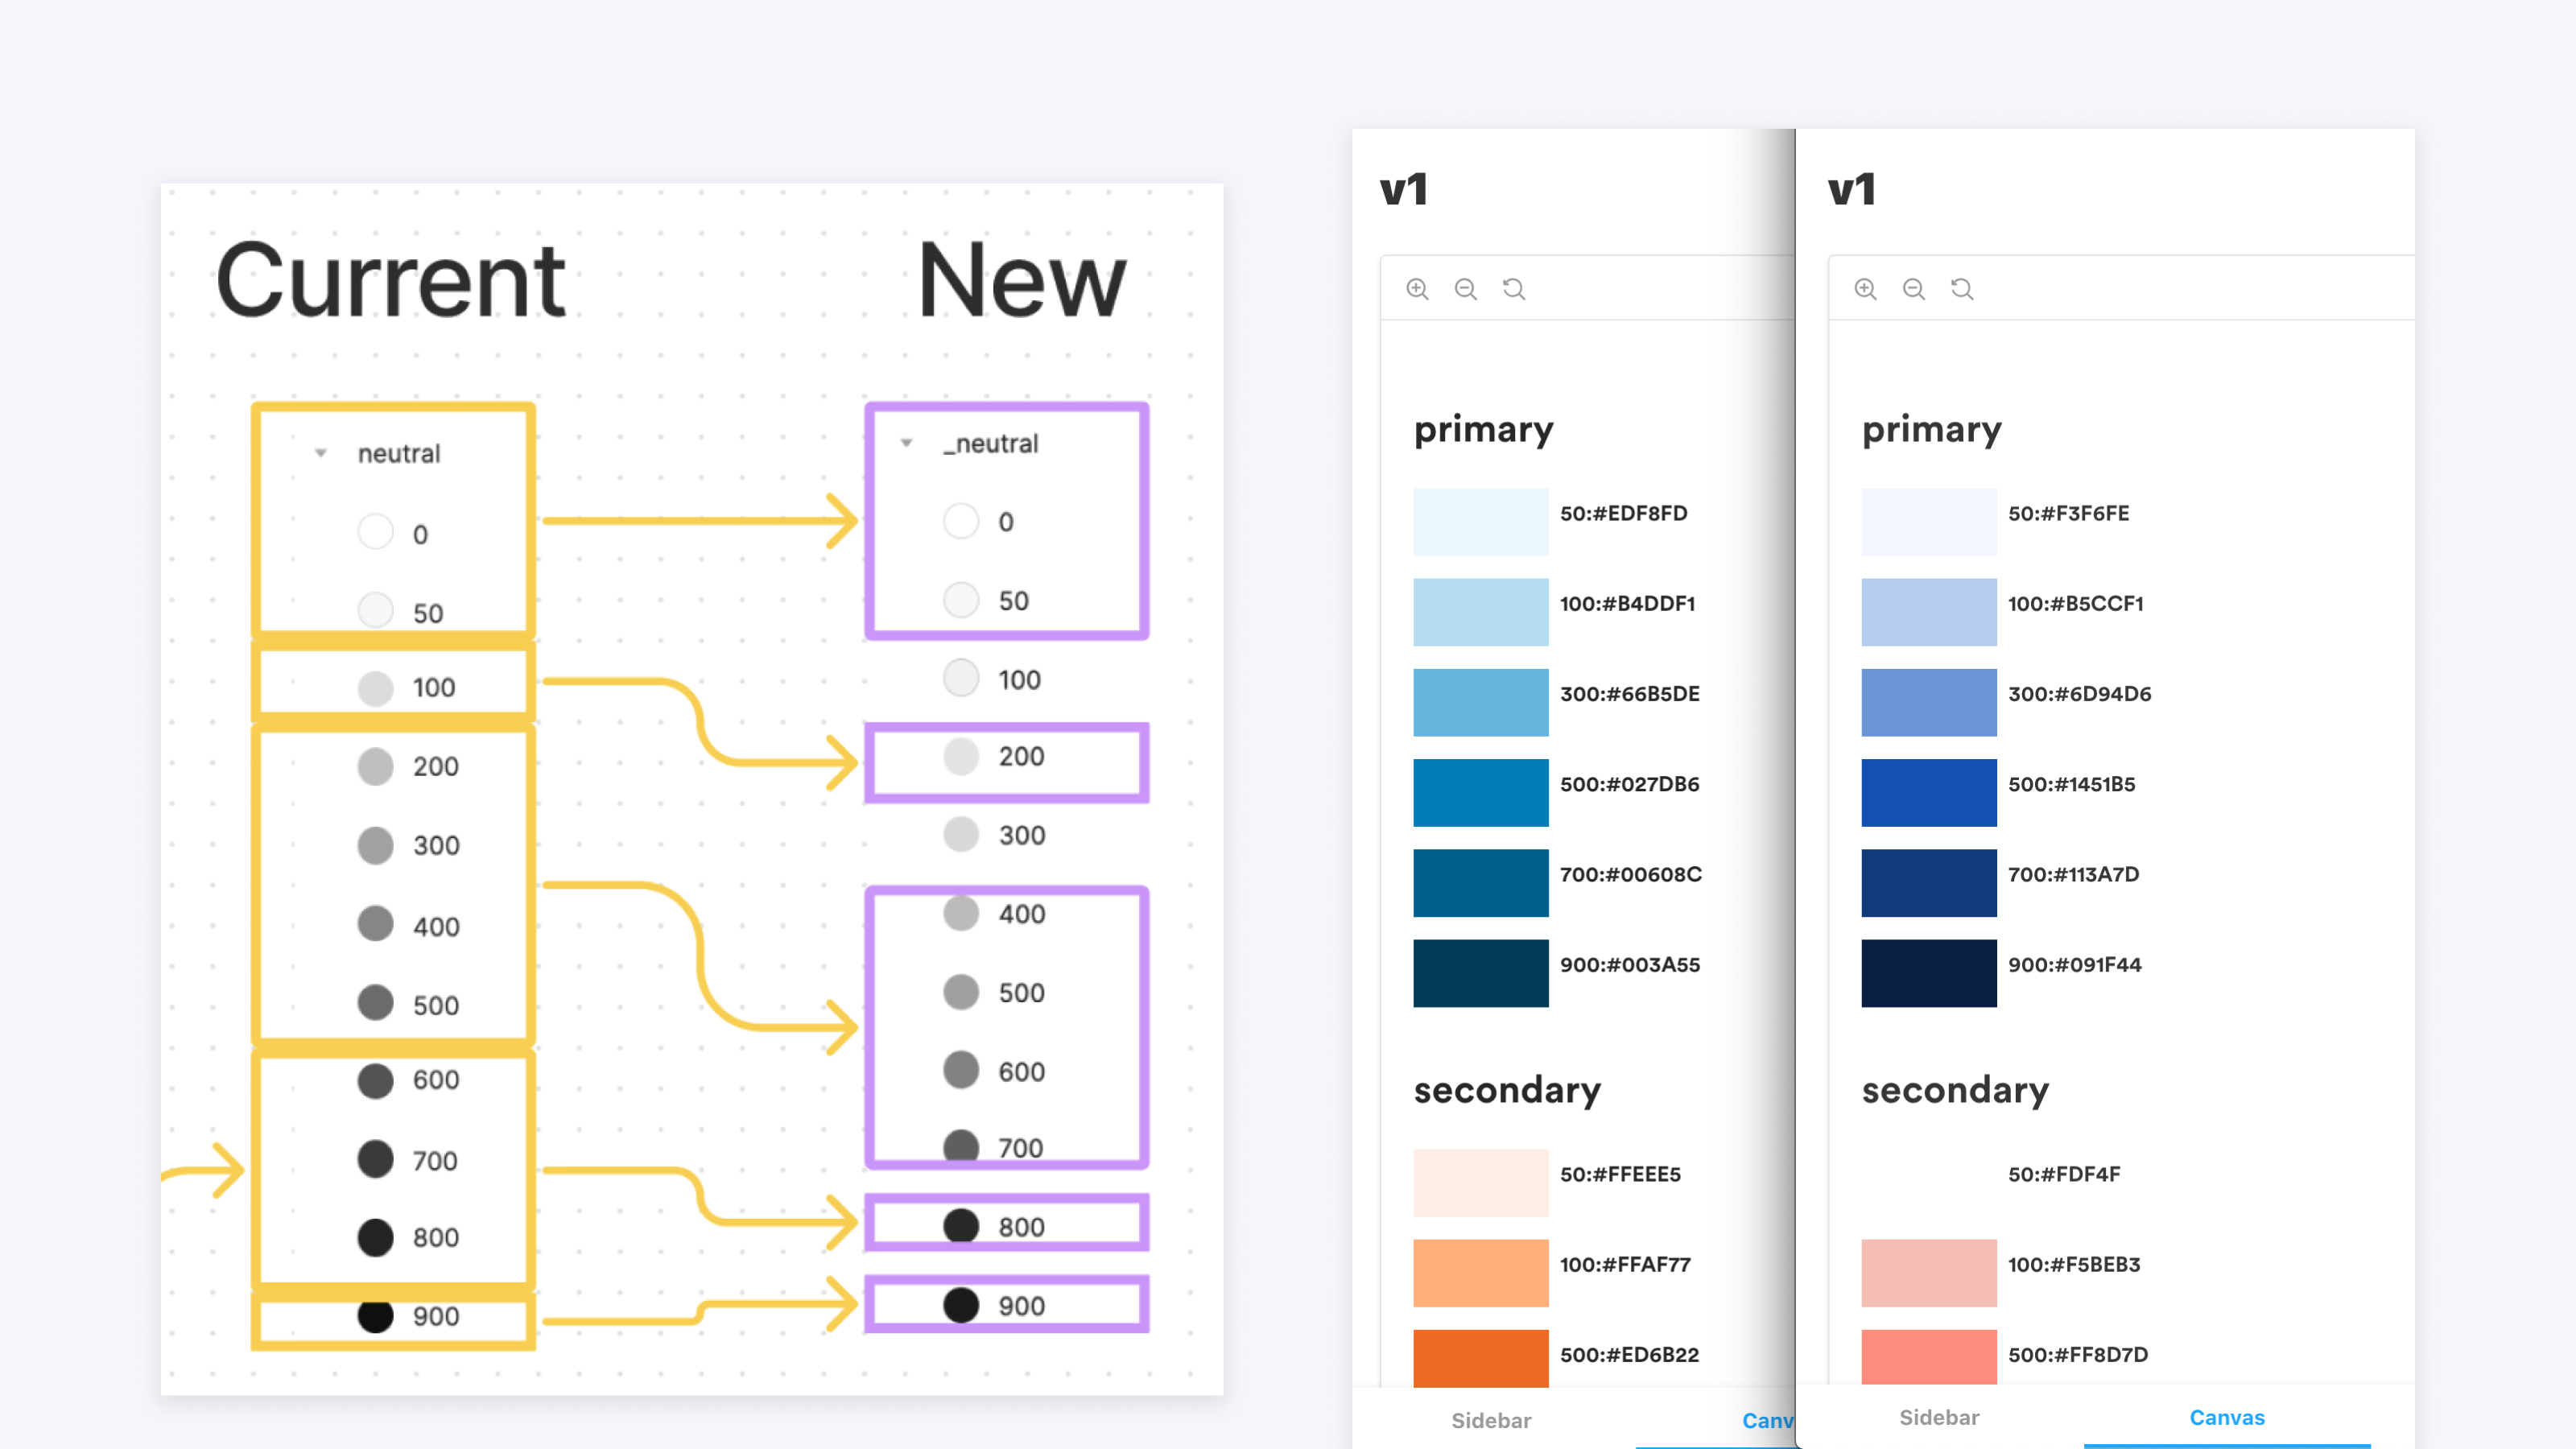Screen dimensions: 2576x1449
Task: Collapse the _neutral group in New list
Action: tap(906, 442)
